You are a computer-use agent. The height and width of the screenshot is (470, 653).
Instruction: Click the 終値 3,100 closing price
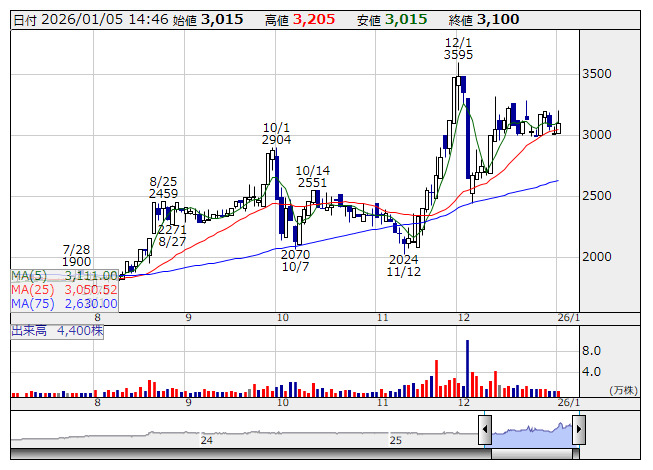click(484, 20)
